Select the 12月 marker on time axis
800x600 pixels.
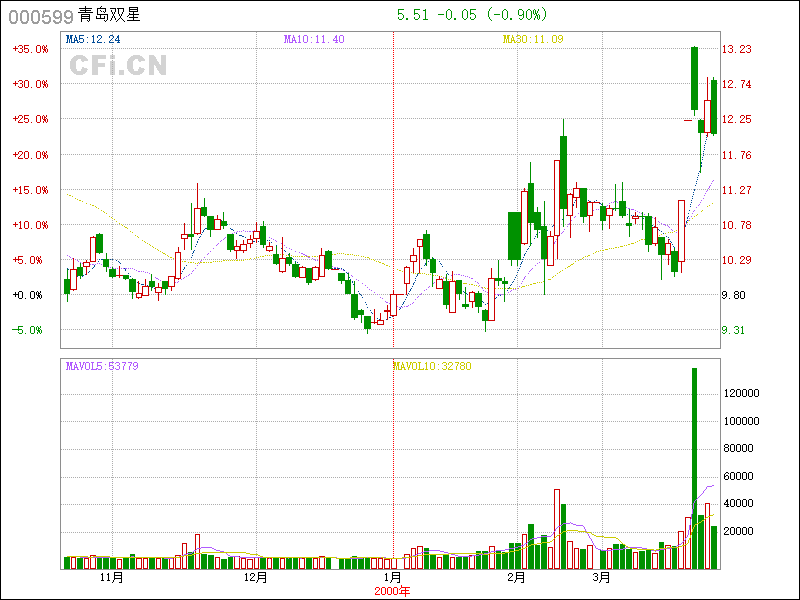tap(256, 578)
